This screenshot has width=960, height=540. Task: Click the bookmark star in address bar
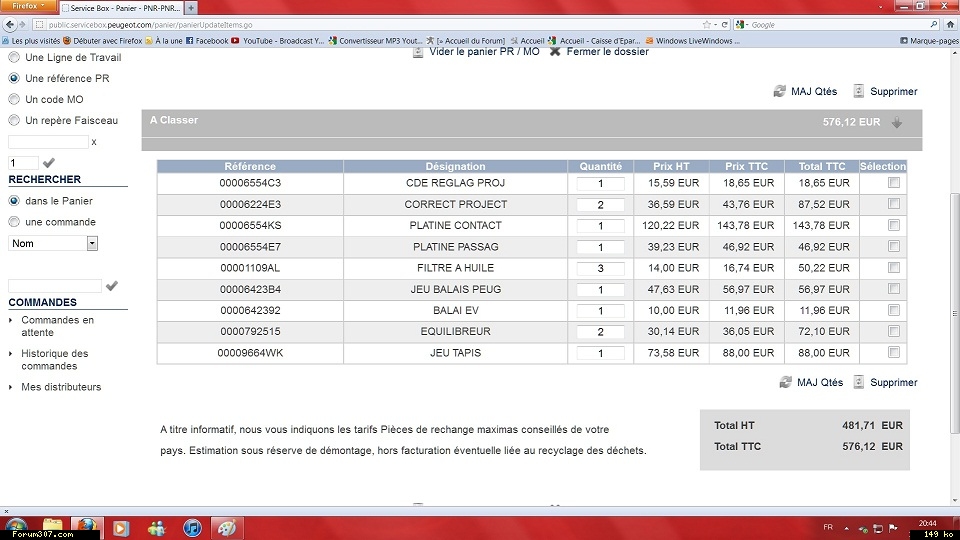(x=707, y=24)
